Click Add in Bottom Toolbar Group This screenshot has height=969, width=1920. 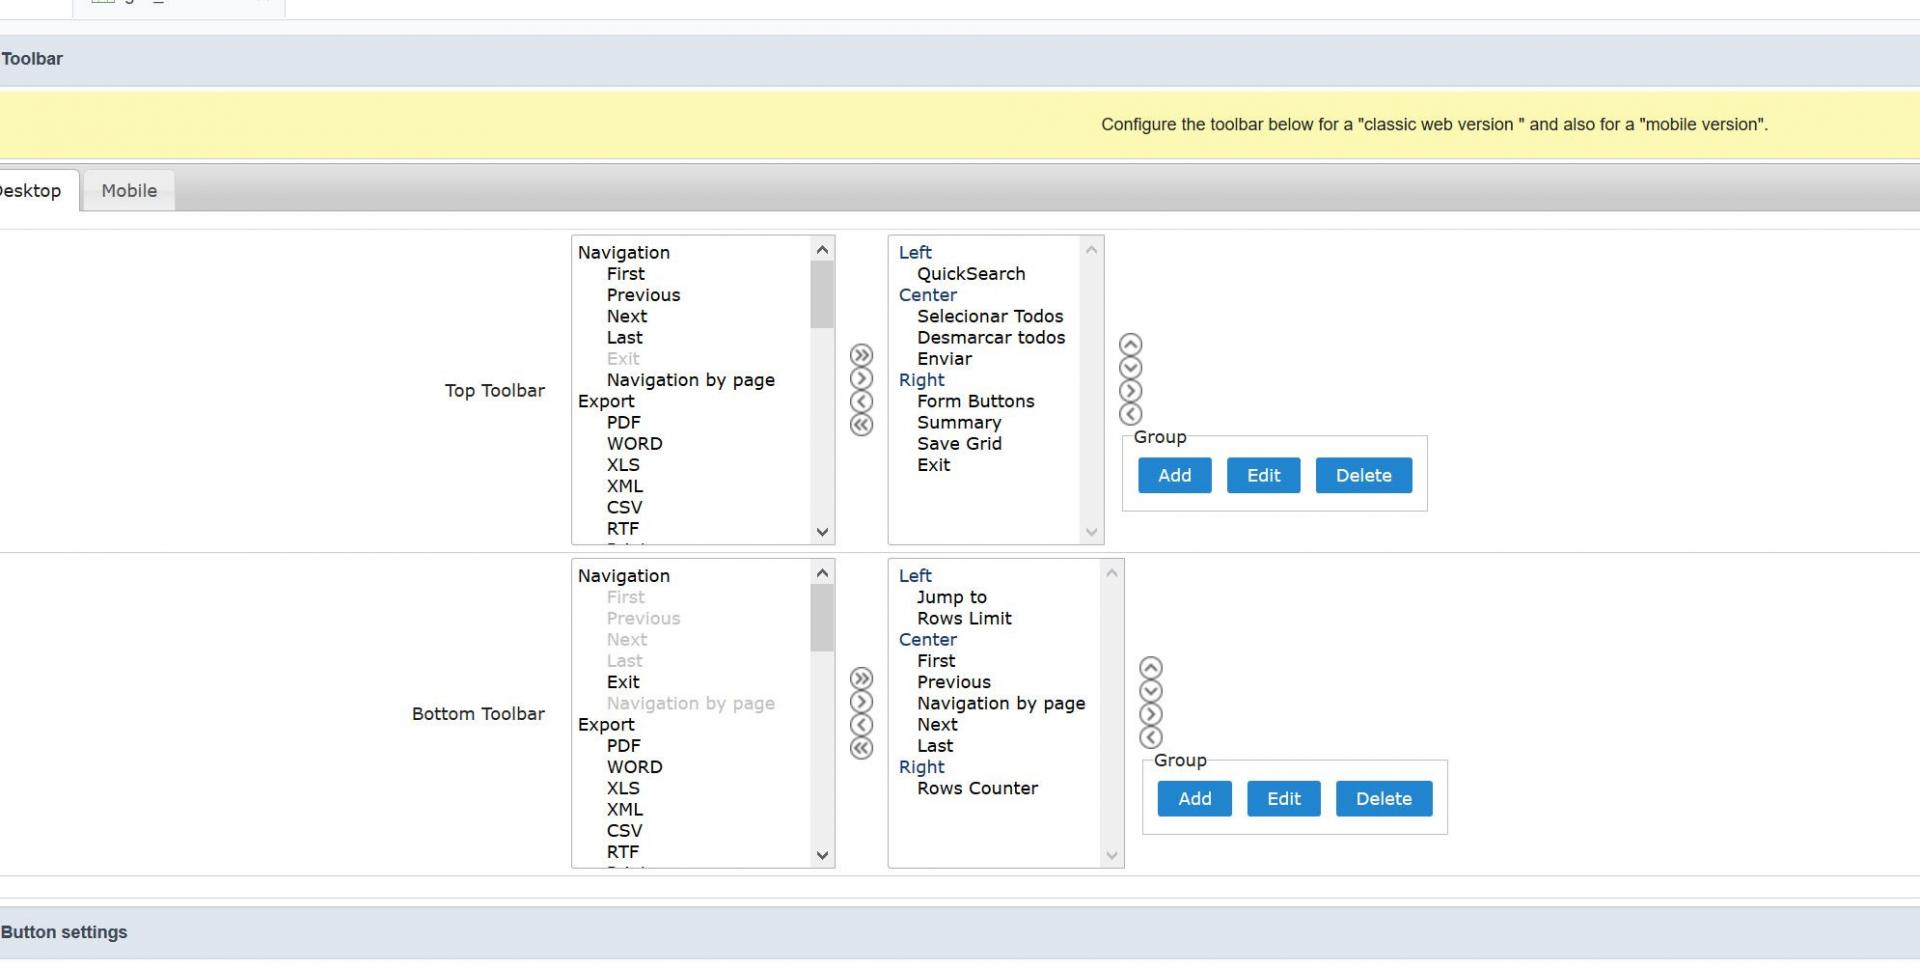1194,798
